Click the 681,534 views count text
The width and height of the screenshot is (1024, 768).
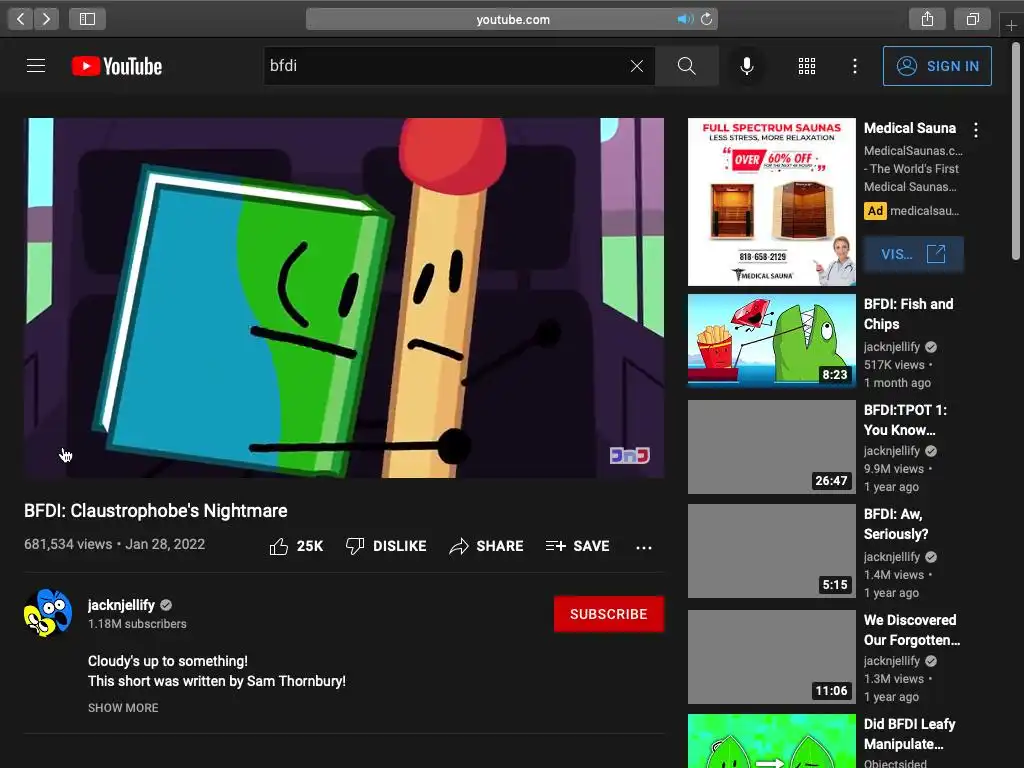click(68, 544)
